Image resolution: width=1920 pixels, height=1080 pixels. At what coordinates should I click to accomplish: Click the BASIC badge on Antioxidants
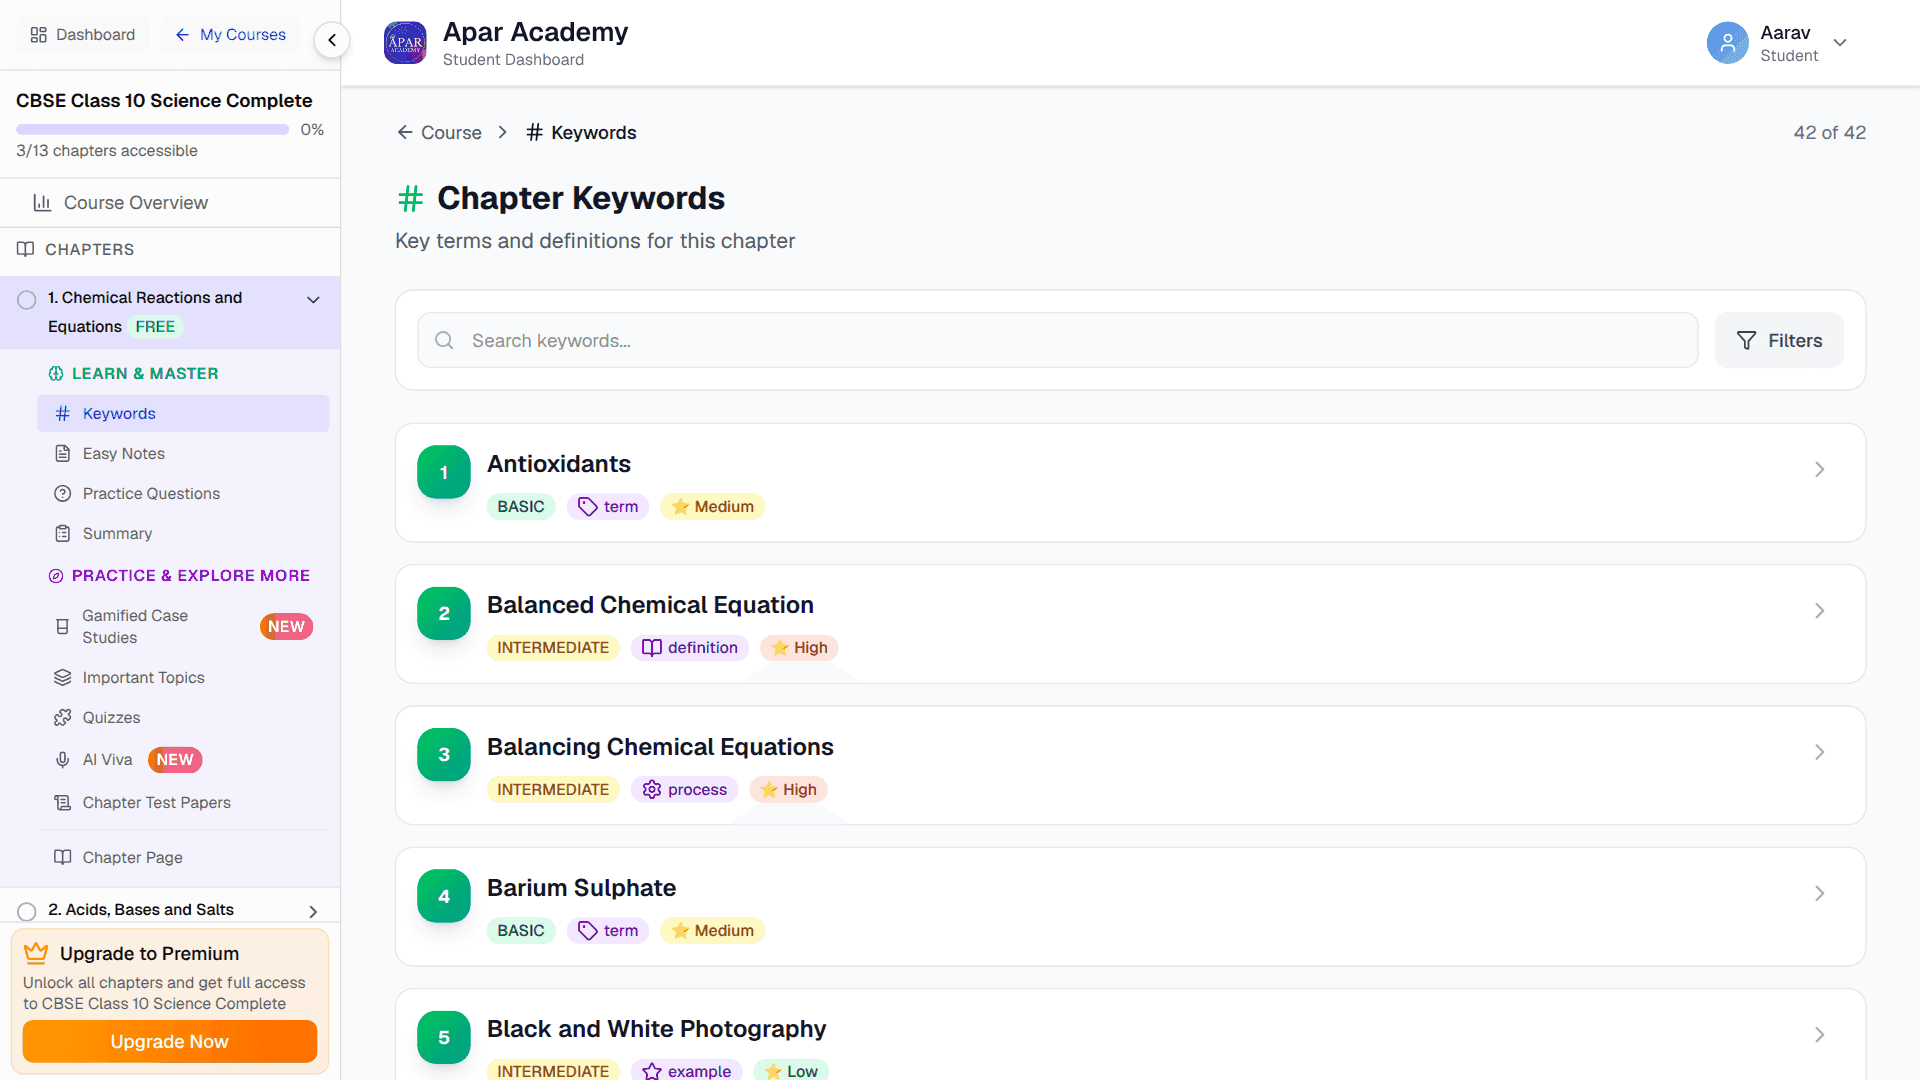(x=521, y=507)
